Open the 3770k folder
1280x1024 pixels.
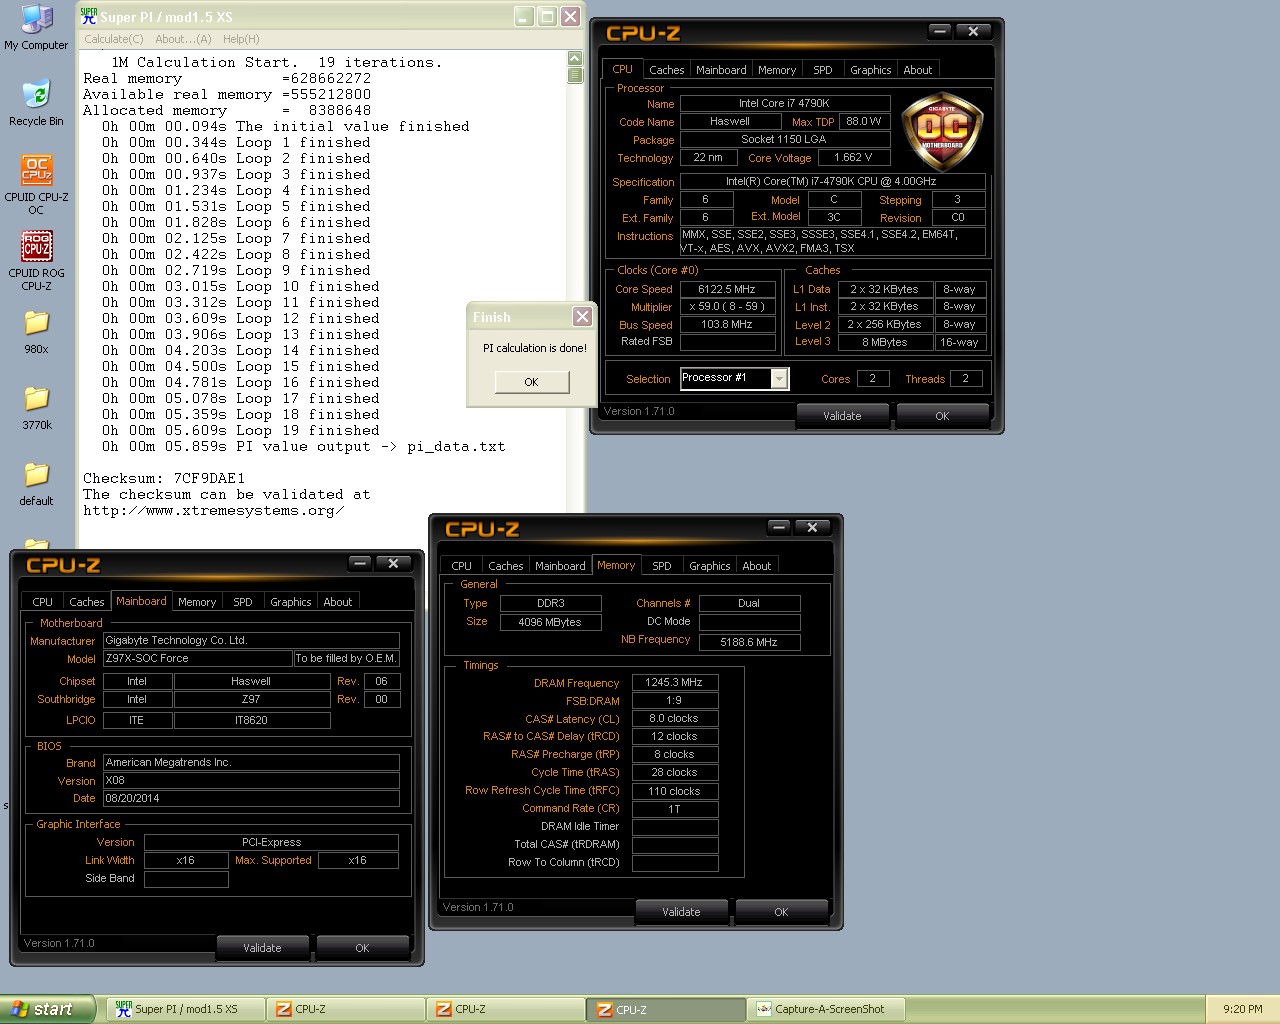click(36, 409)
